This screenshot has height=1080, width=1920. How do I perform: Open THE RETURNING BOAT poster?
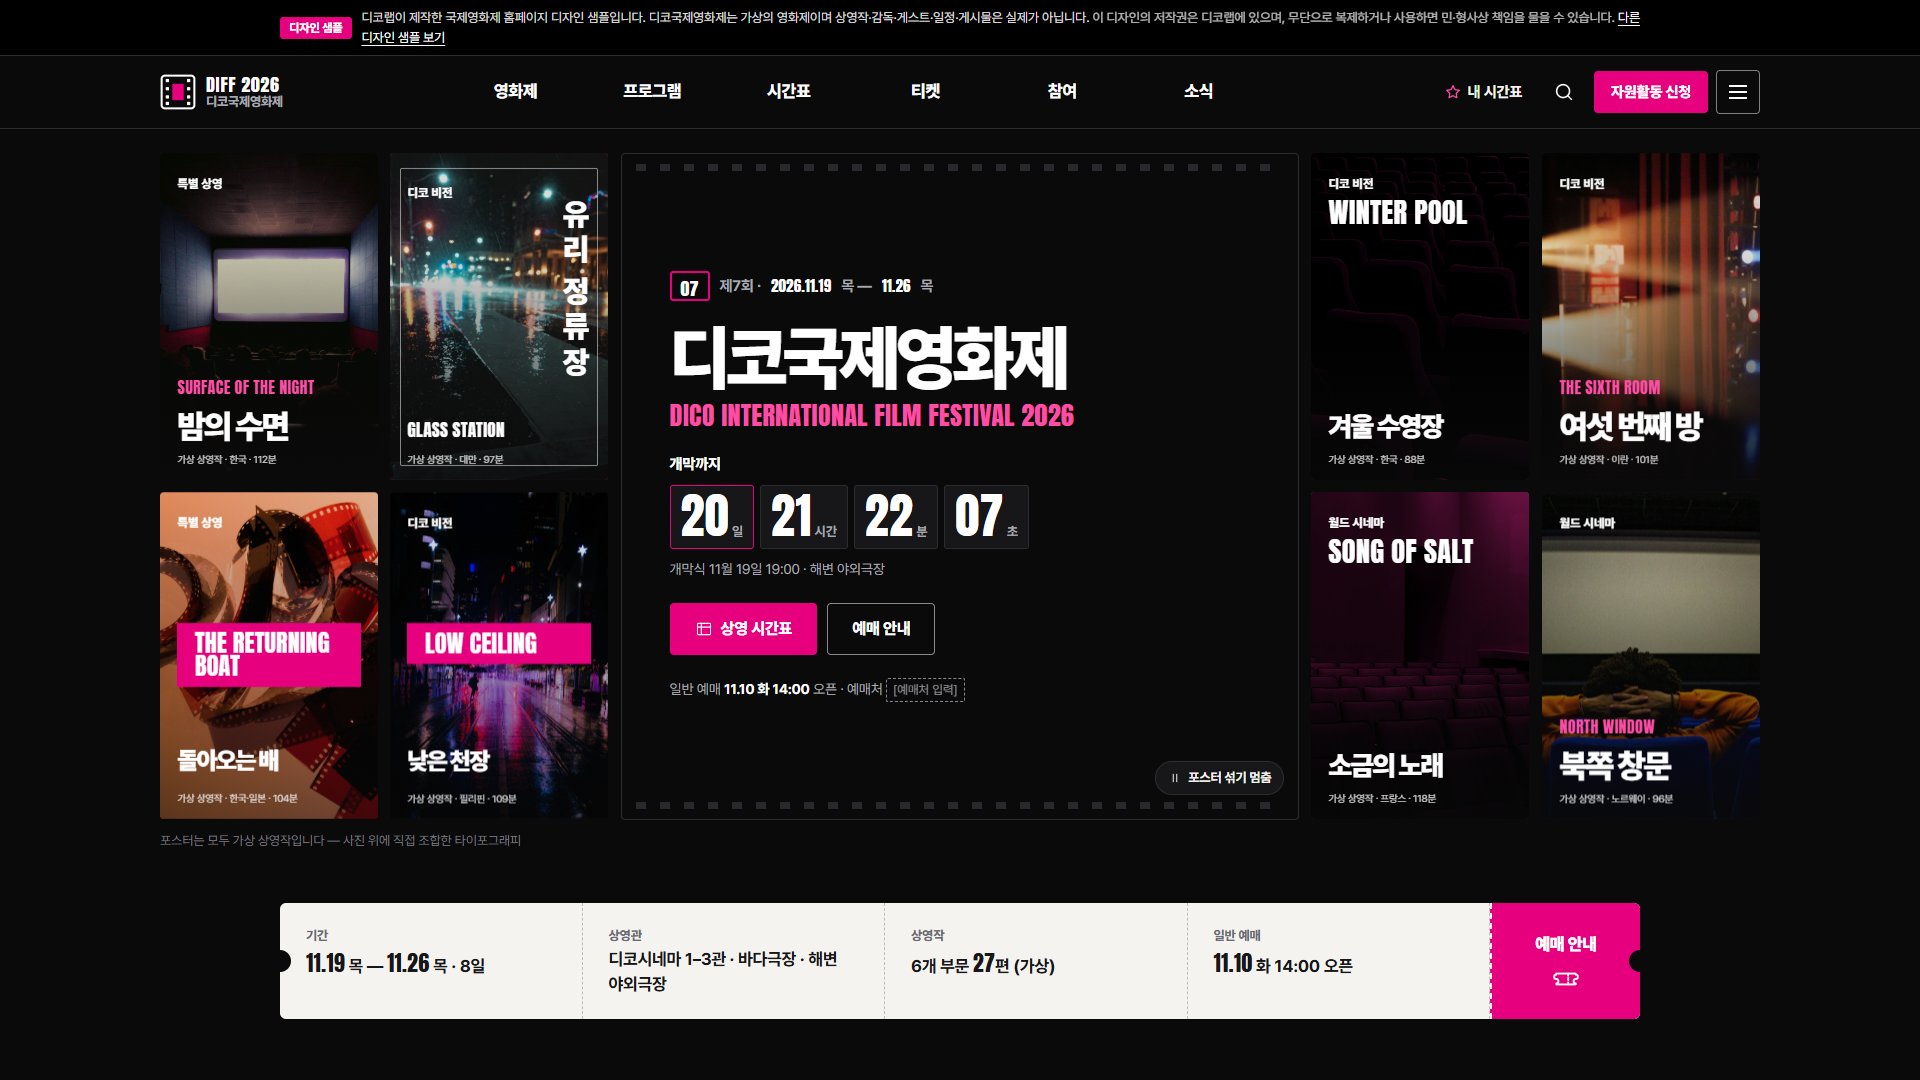(269, 655)
